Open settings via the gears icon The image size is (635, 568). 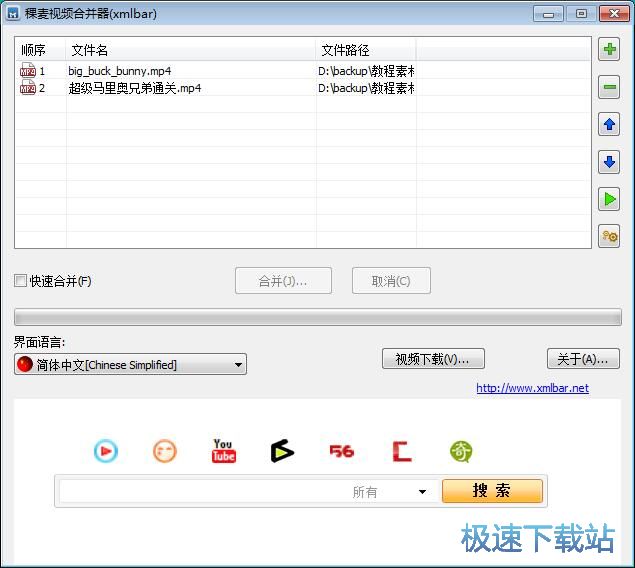(608, 236)
